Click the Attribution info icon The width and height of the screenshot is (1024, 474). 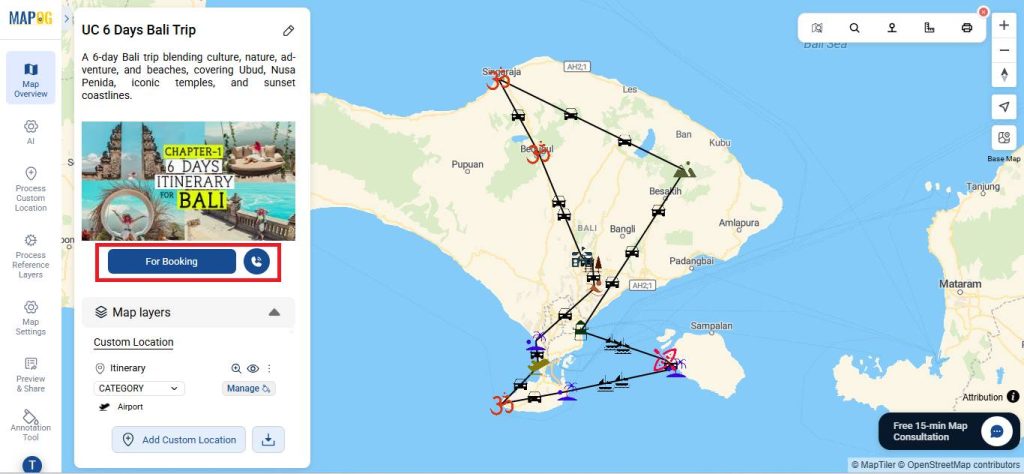1013,396
